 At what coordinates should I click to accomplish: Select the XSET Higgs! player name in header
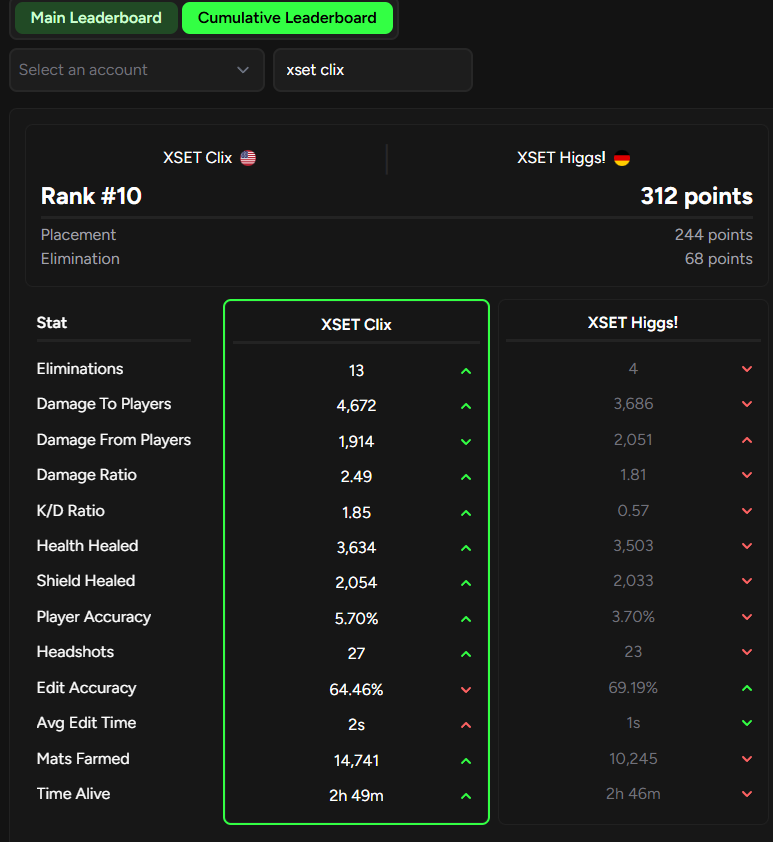pos(561,158)
